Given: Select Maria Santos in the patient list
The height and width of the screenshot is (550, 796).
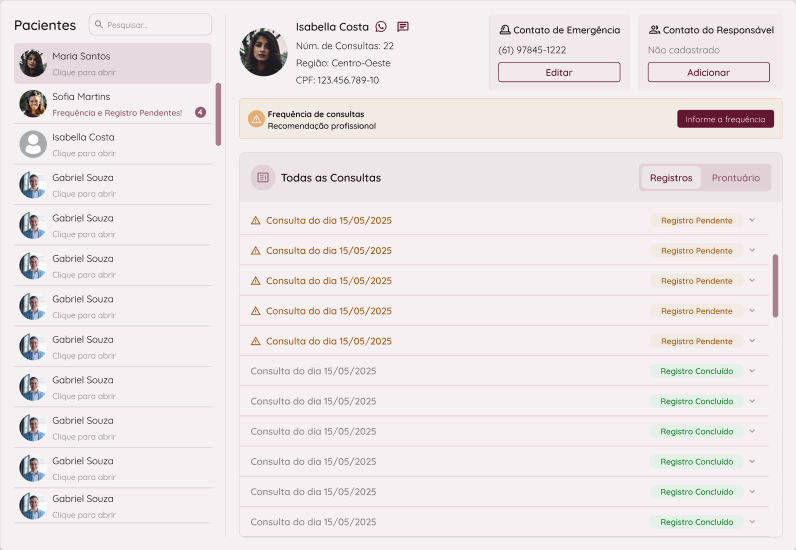Looking at the screenshot, I should (113, 63).
